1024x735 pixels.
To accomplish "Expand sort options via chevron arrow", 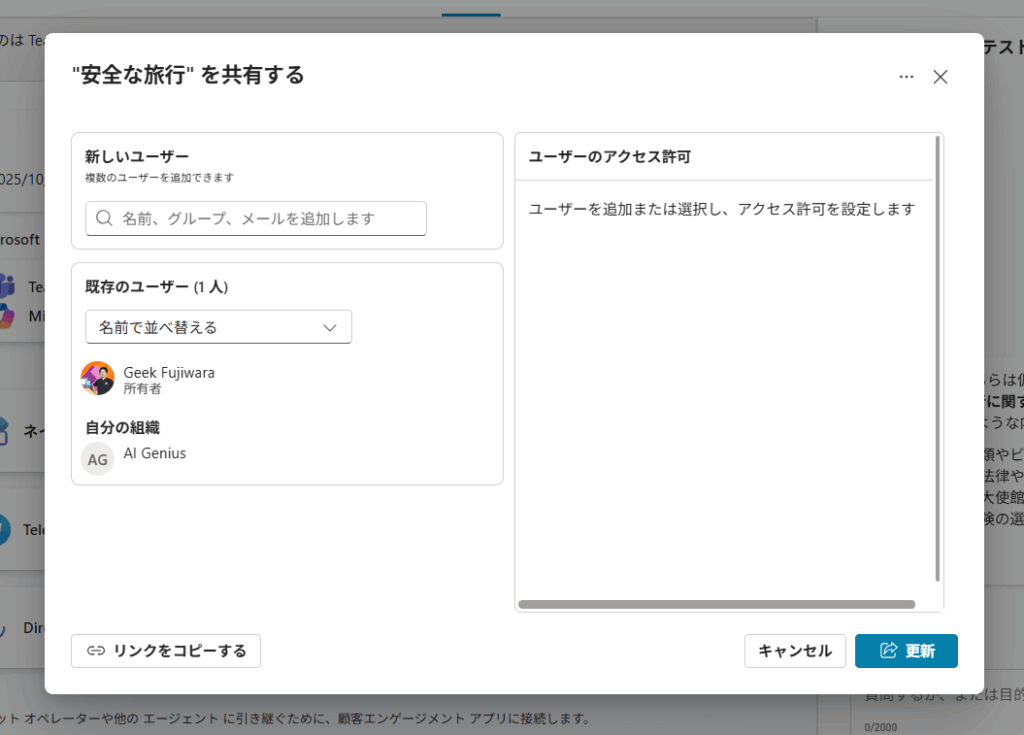I will pyautogui.click(x=330, y=327).
